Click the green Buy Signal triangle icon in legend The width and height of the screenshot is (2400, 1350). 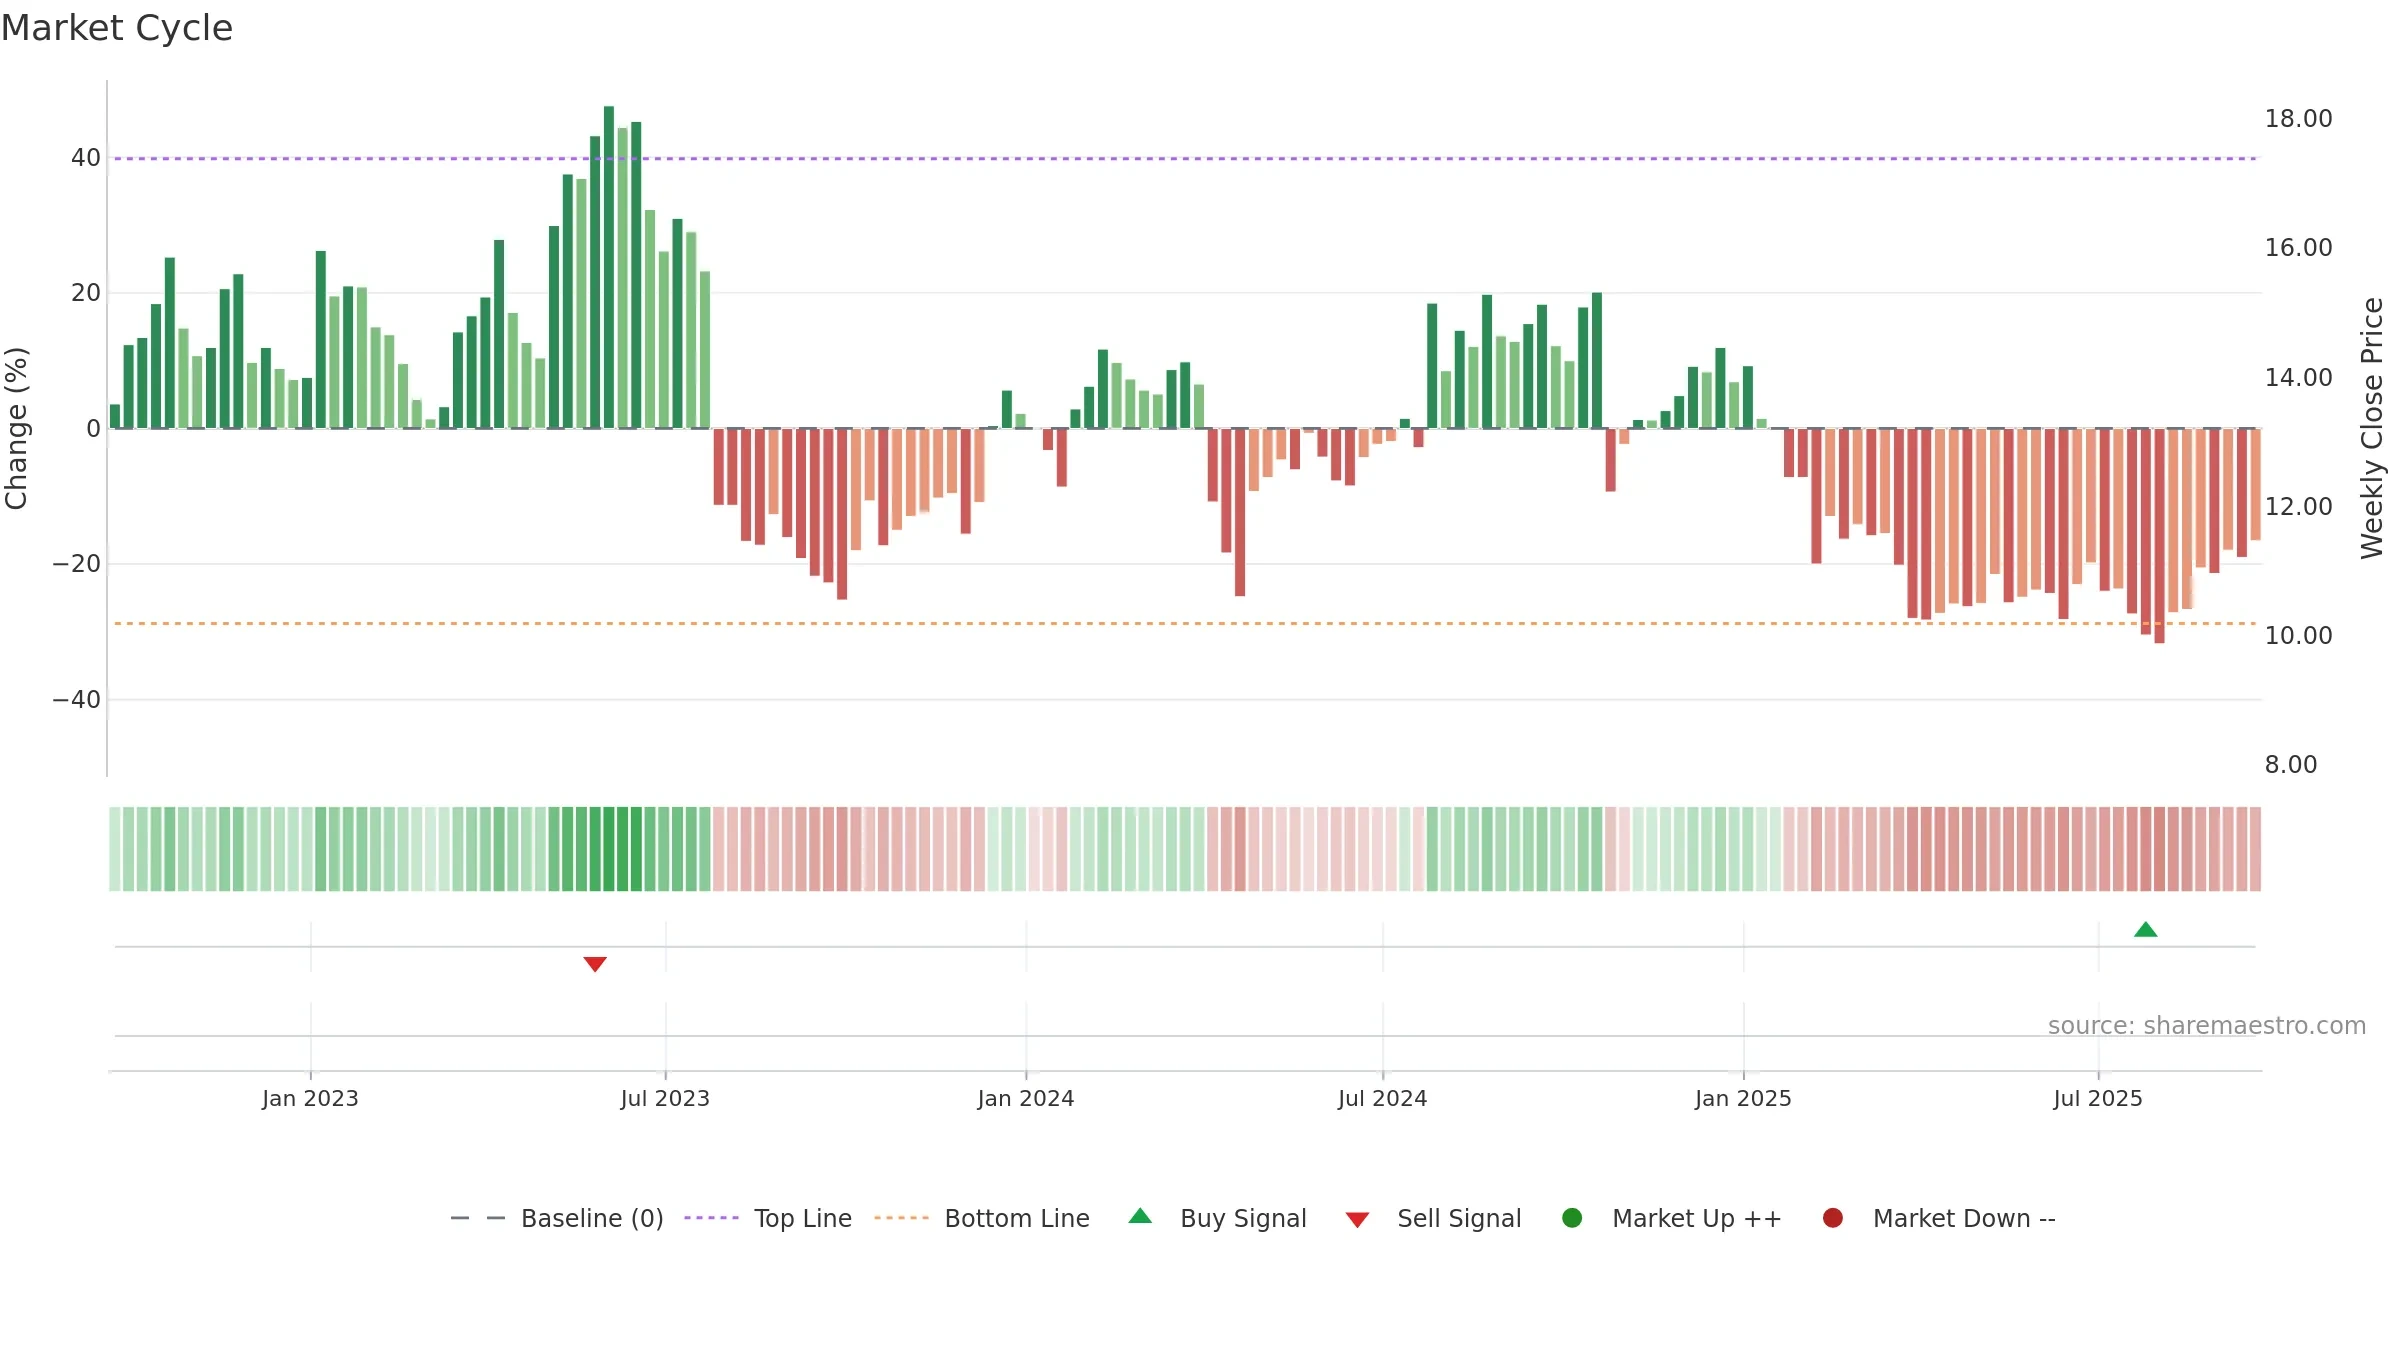click(1140, 1216)
